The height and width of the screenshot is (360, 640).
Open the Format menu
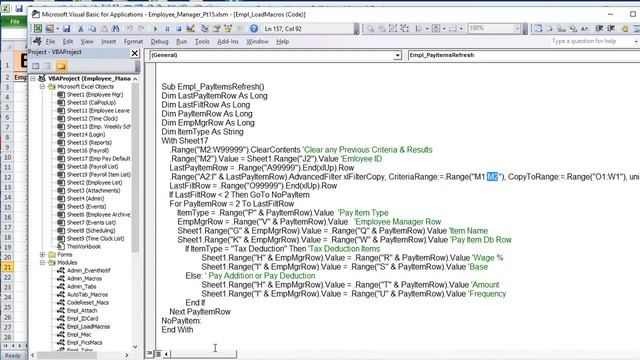coord(133,42)
